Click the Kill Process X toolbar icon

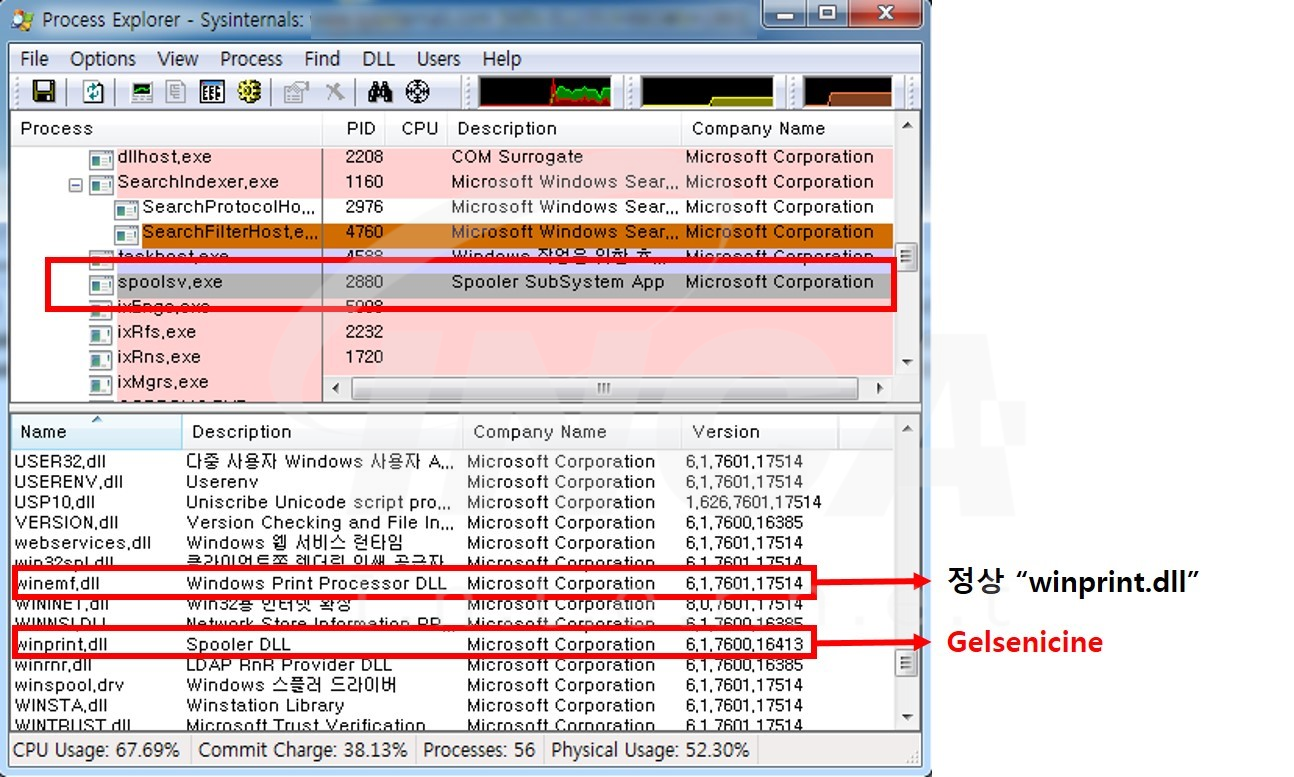334,93
